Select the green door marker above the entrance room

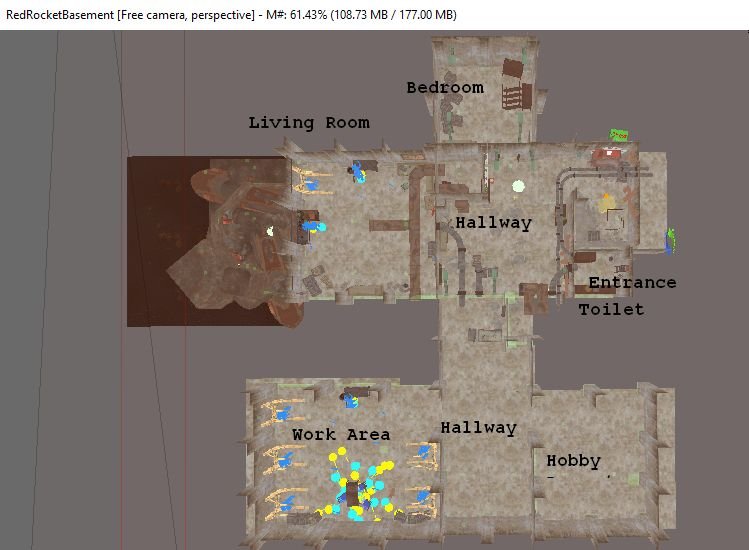pyautogui.click(x=619, y=135)
